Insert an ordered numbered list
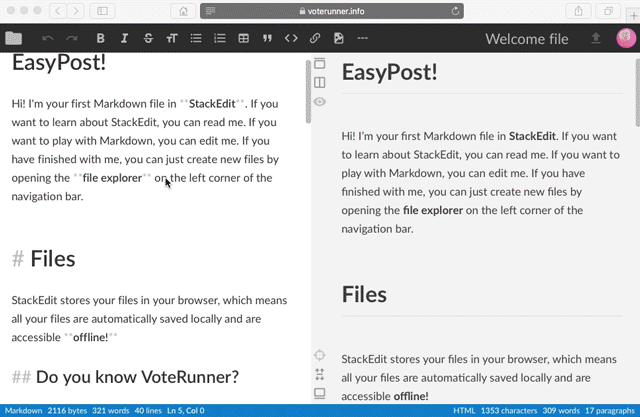This screenshot has height=417, width=640. coord(220,38)
